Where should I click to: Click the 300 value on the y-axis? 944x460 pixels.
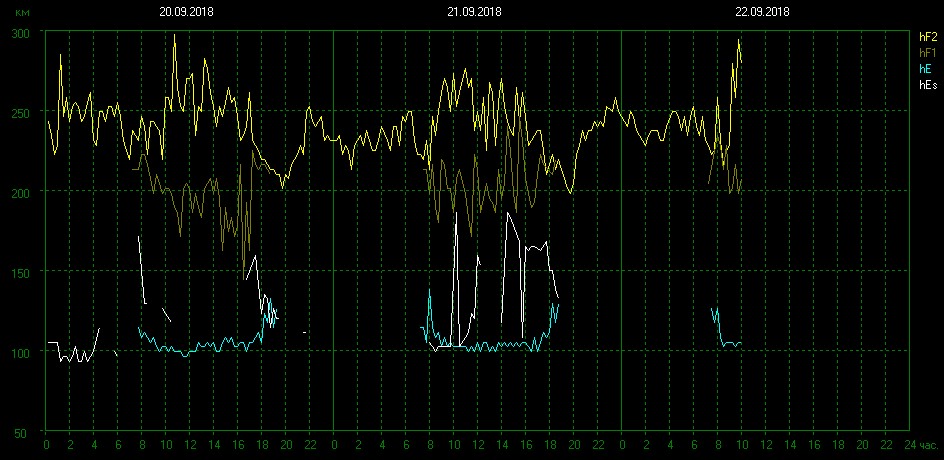click(x=21, y=33)
